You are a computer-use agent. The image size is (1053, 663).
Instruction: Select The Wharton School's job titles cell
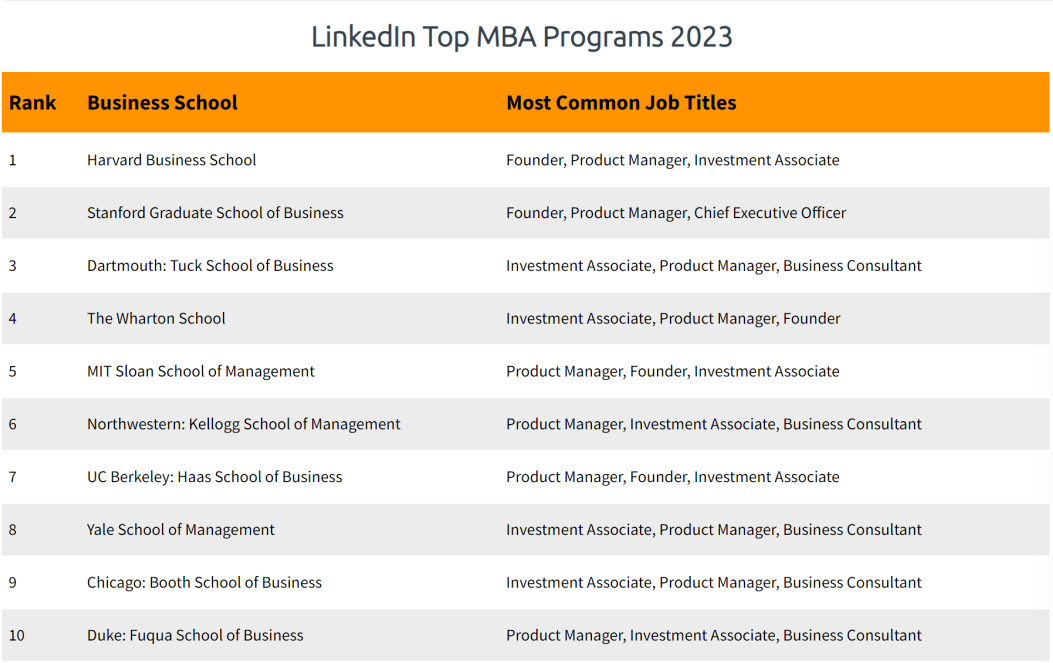click(673, 319)
